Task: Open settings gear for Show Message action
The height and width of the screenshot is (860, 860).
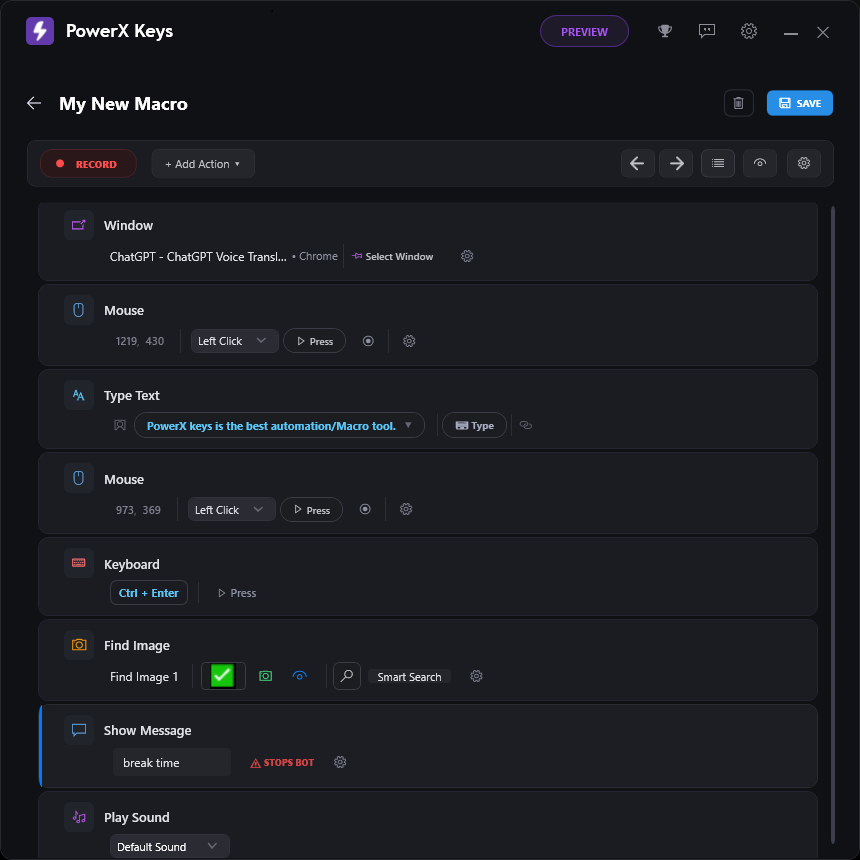Action: click(x=340, y=762)
